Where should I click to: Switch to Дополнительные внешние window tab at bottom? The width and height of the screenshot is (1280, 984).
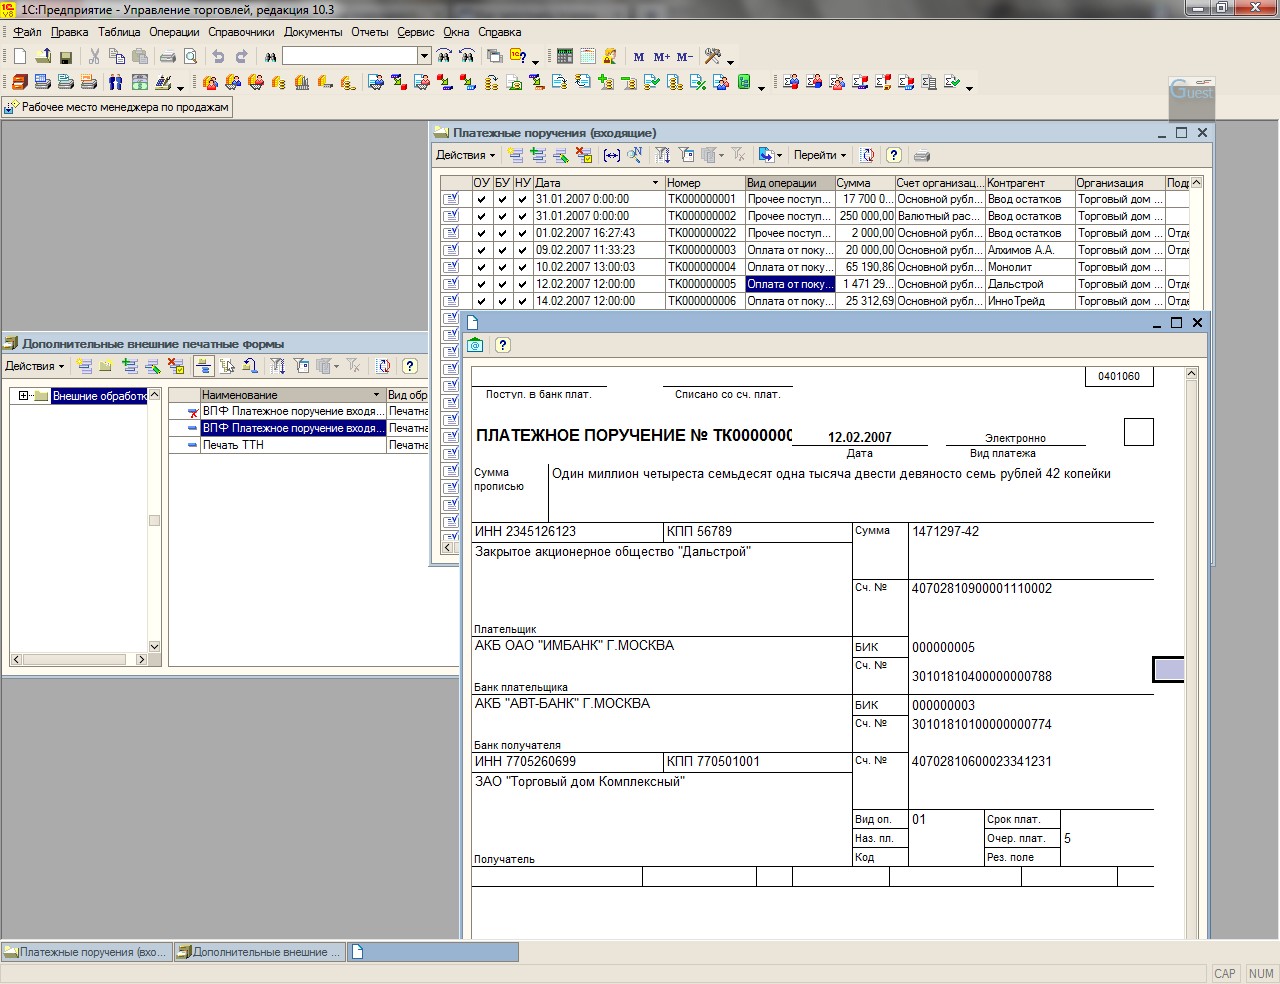[260, 952]
